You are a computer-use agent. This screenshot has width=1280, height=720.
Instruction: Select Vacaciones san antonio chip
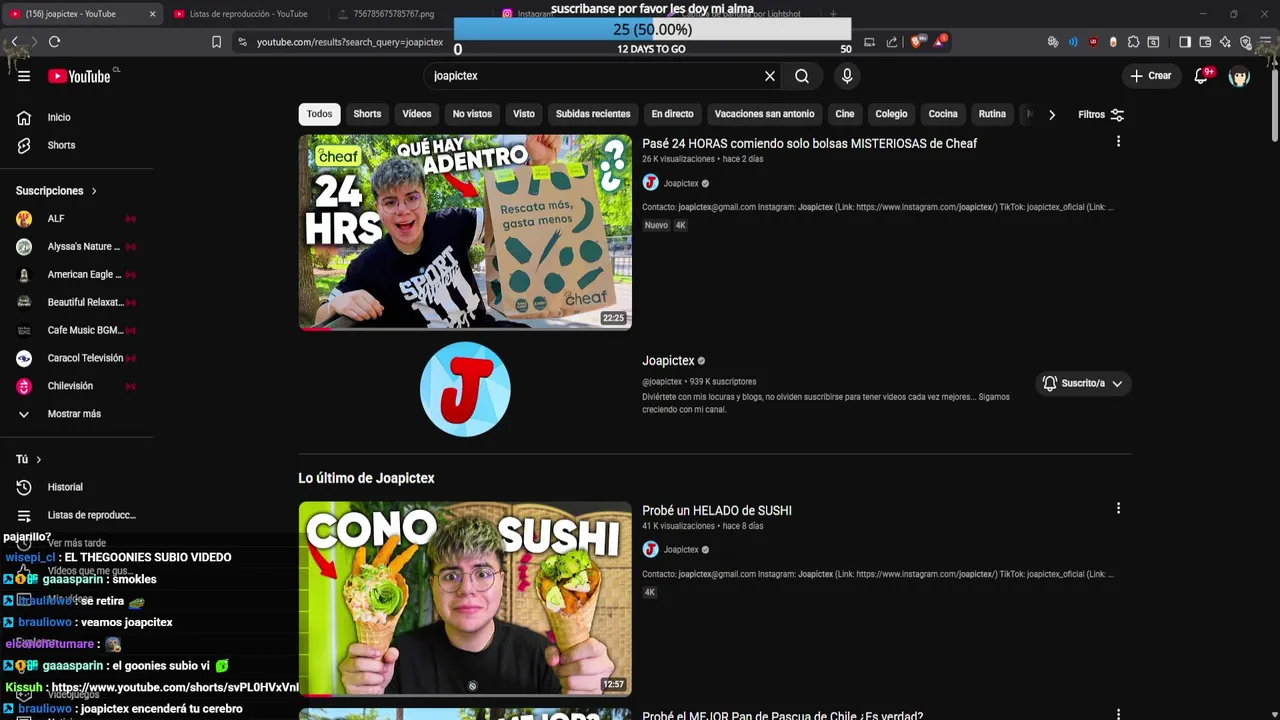click(764, 114)
